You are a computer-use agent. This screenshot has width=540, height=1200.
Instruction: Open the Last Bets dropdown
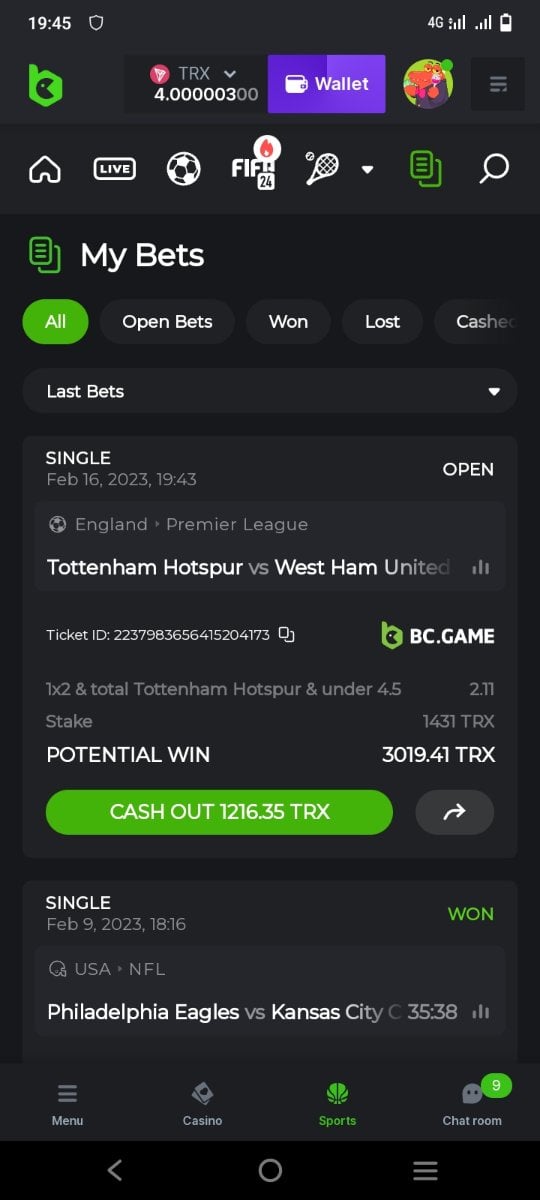(x=270, y=391)
